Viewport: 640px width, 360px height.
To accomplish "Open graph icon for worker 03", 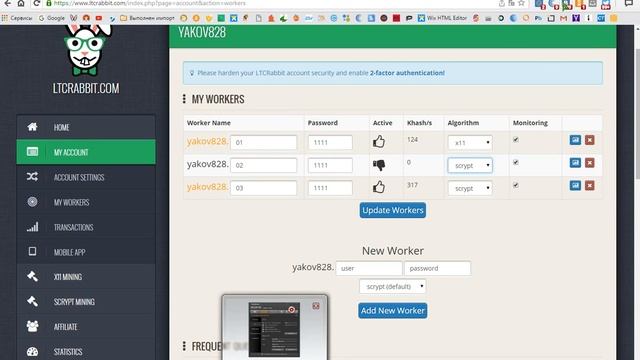I will tap(575, 186).
